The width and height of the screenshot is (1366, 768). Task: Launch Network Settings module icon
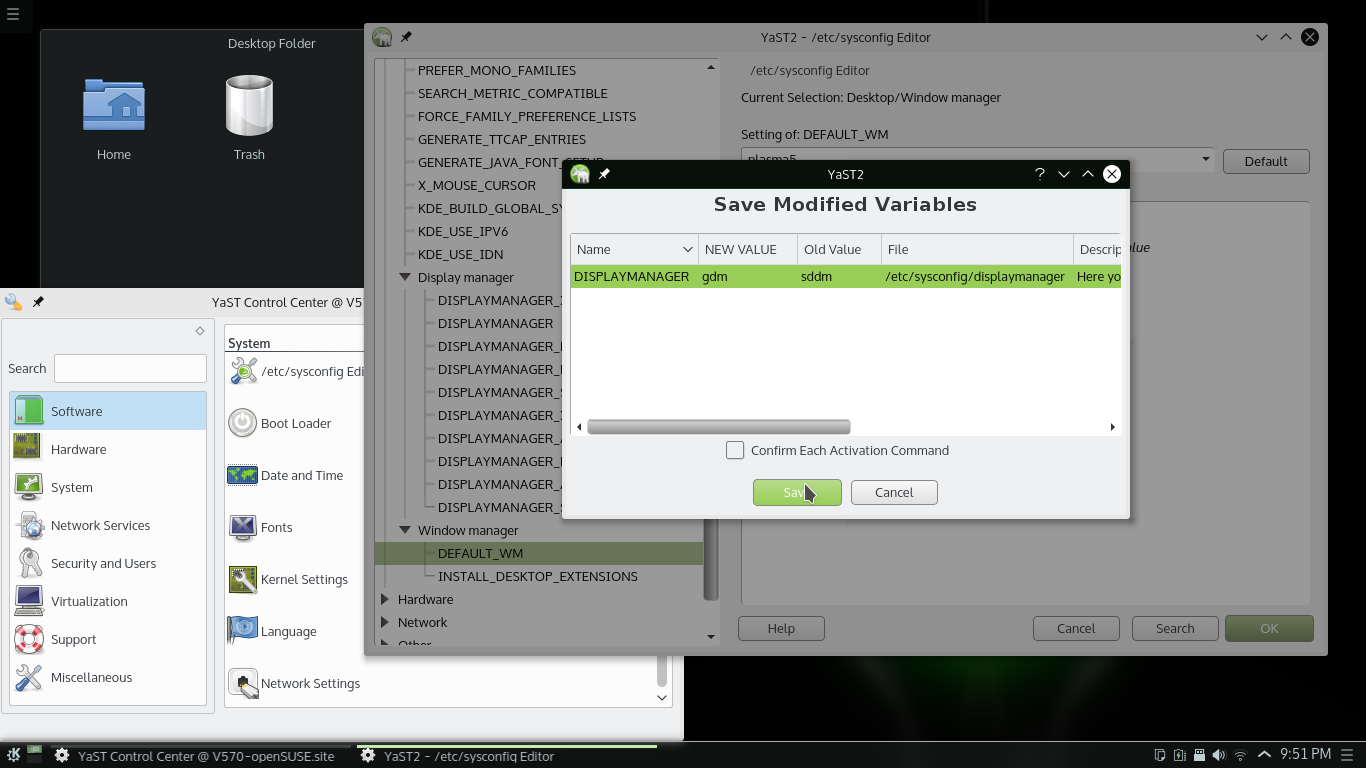[x=243, y=683]
